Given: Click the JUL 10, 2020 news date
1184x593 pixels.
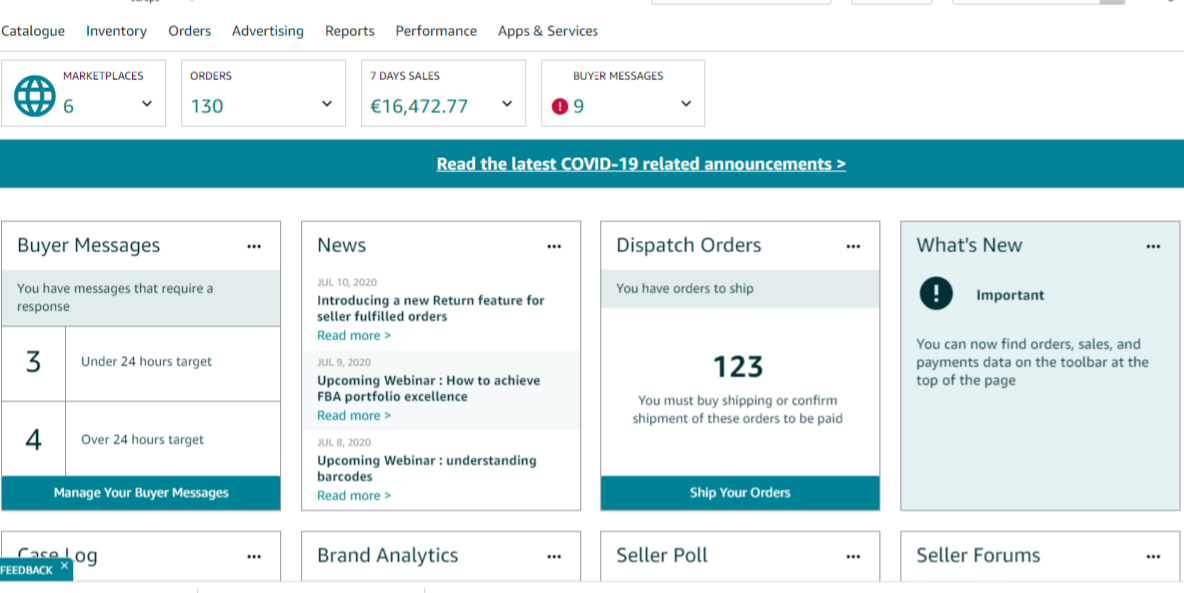Looking at the screenshot, I should click(347, 283).
